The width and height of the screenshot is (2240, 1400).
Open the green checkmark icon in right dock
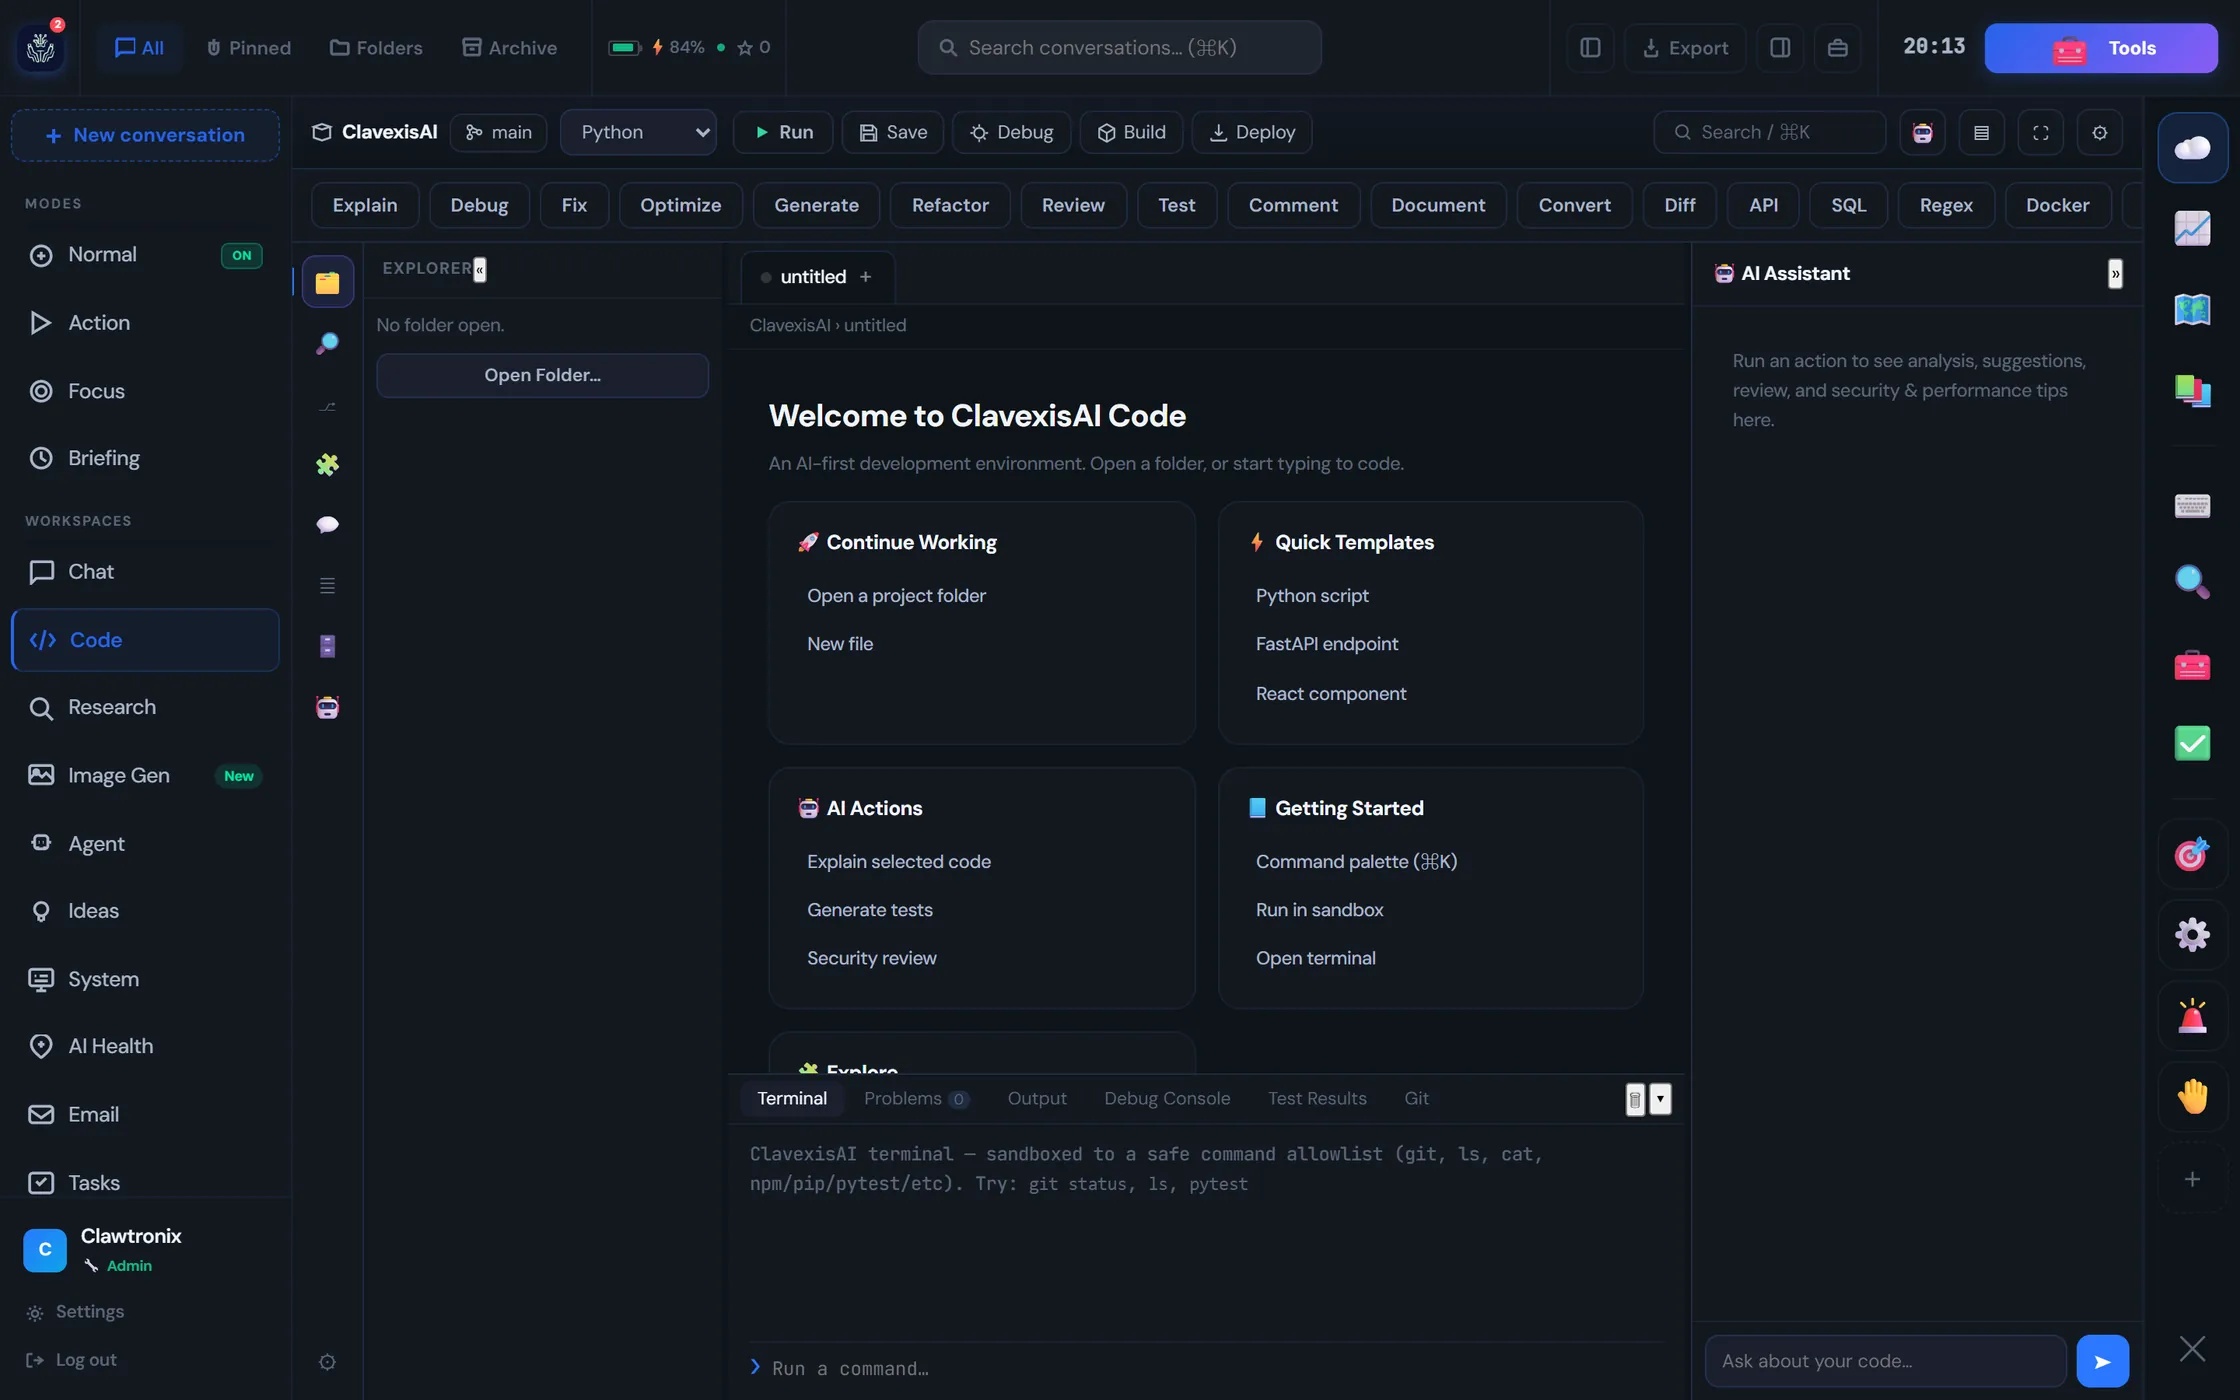[x=2192, y=743]
